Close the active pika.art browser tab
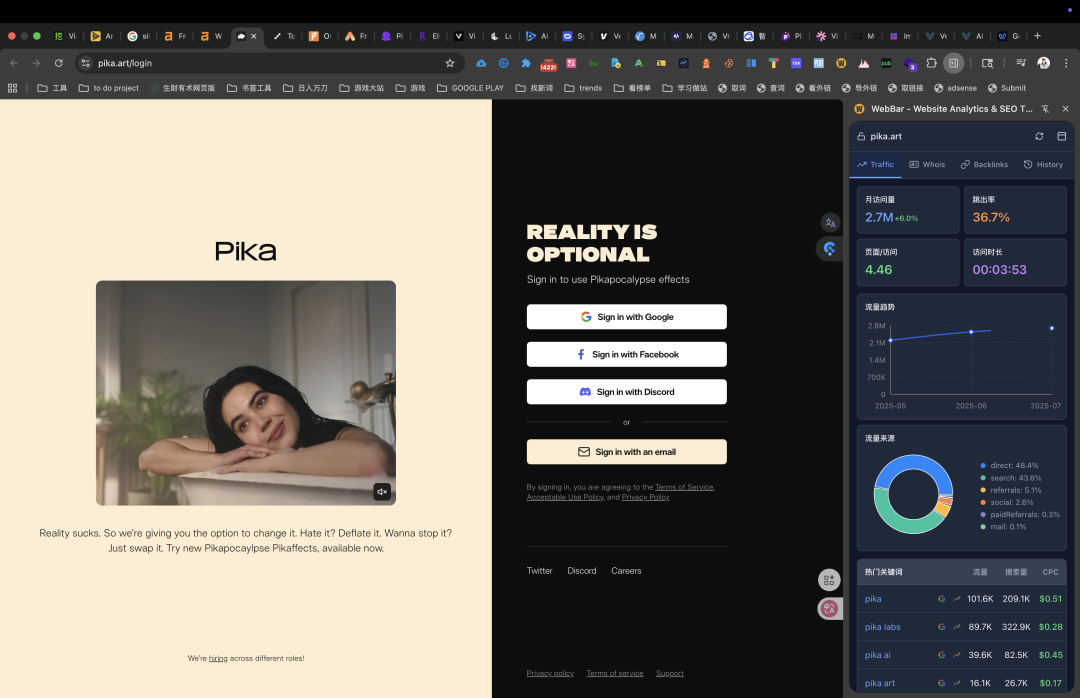The image size is (1080, 698). tap(253, 36)
